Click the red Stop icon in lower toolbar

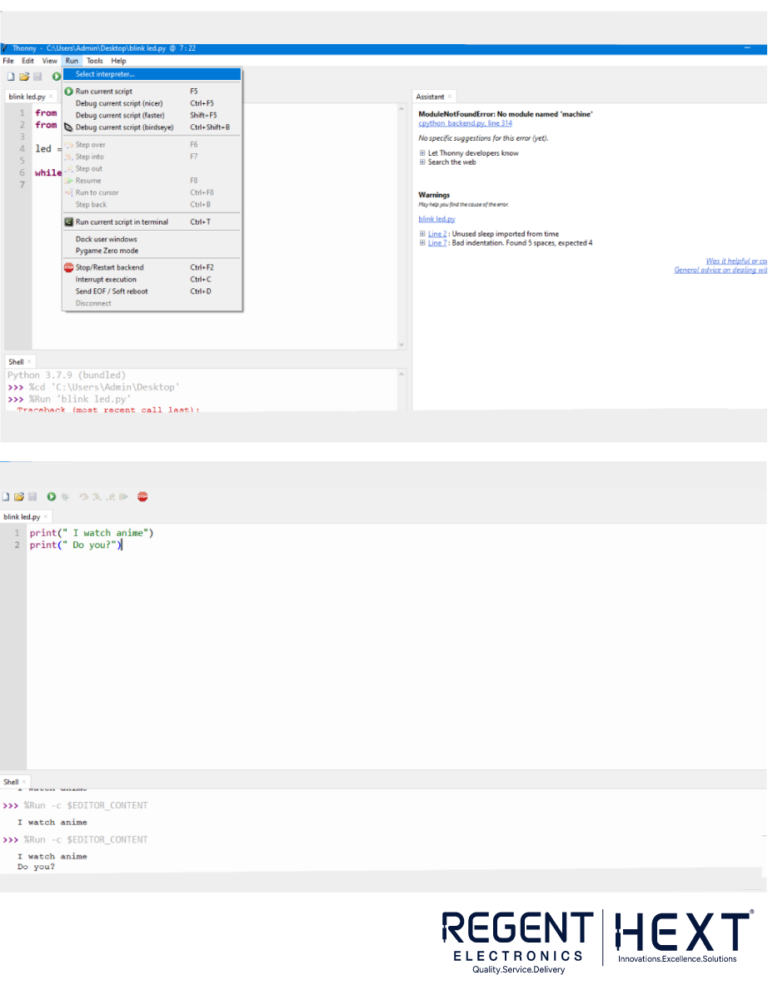tap(143, 496)
